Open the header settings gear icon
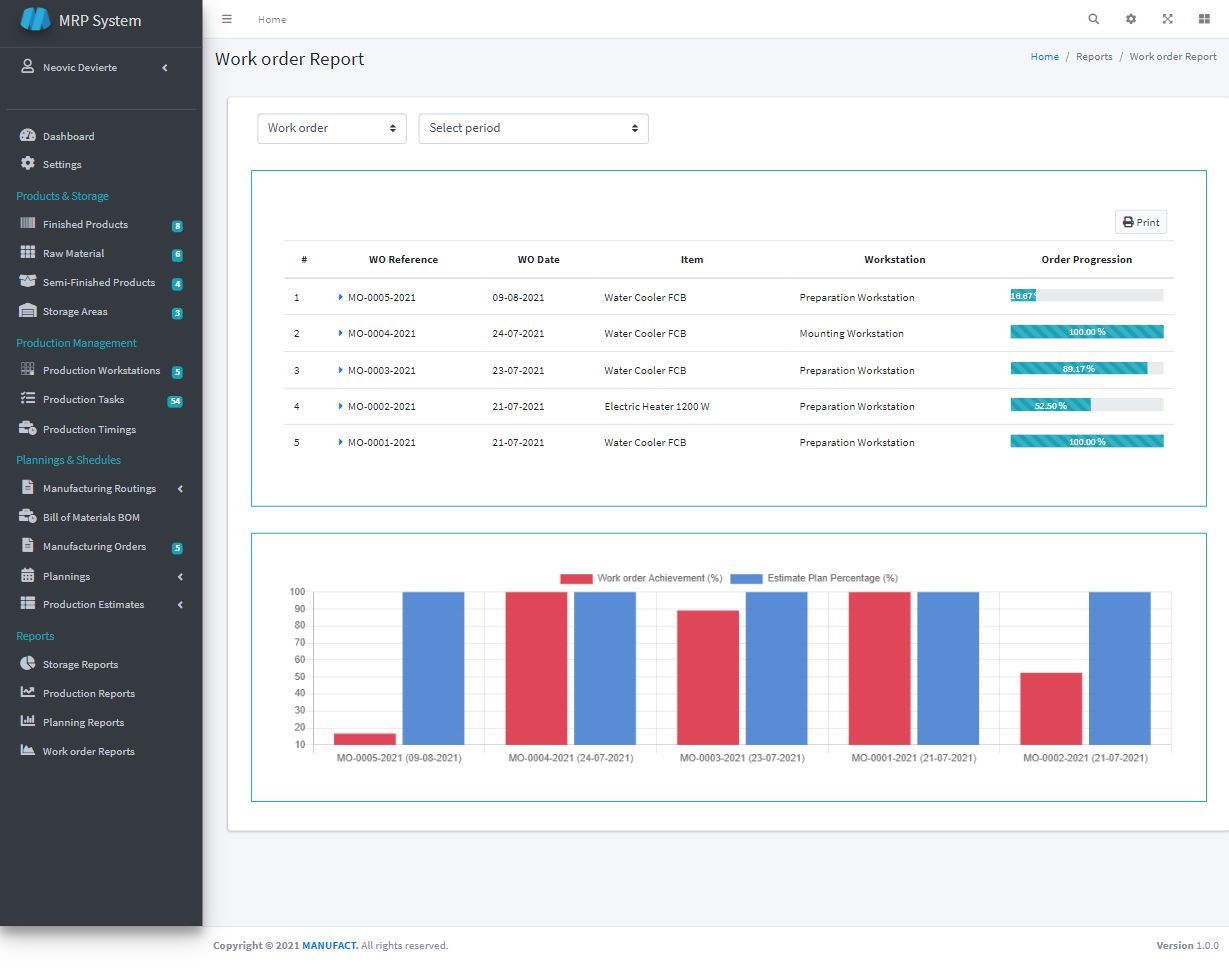Image resolution: width=1229 pixels, height=979 pixels. coord(1130,19)
